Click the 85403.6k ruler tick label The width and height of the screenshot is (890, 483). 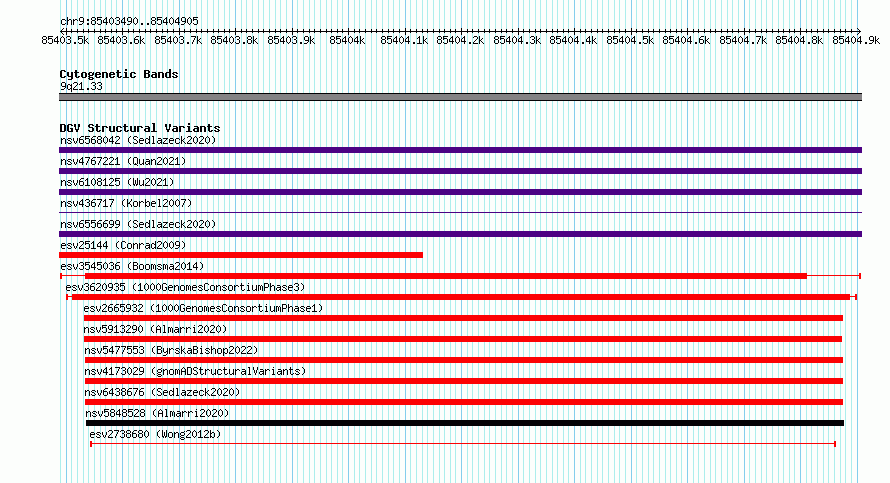[x=121, y=40]
